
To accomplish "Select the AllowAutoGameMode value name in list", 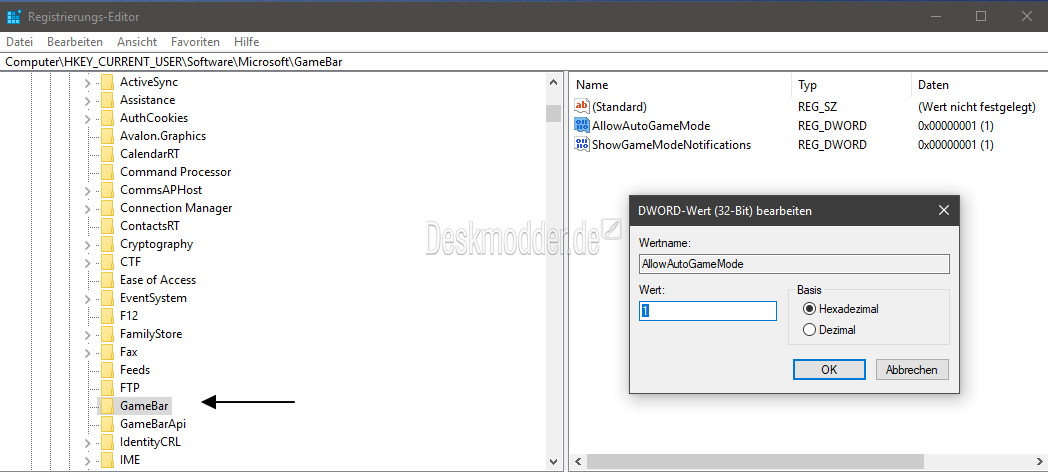I will tap(651, 126).
